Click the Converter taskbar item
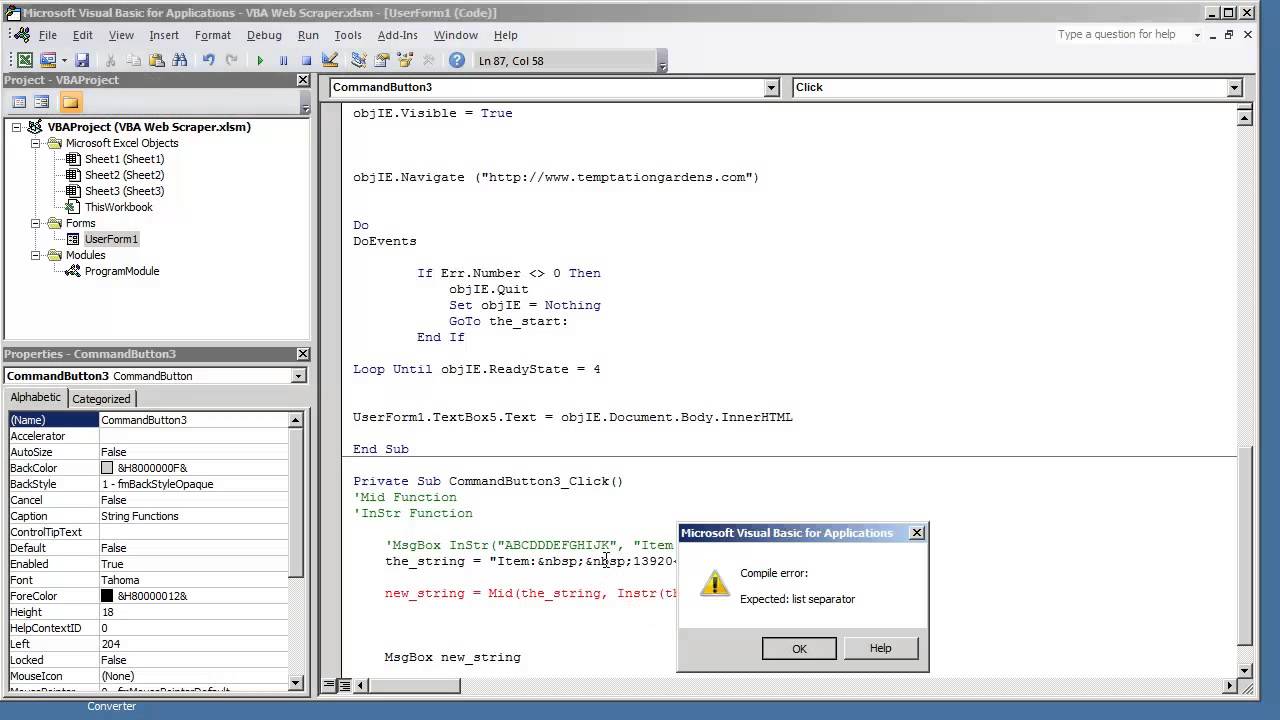 [111, 706]
